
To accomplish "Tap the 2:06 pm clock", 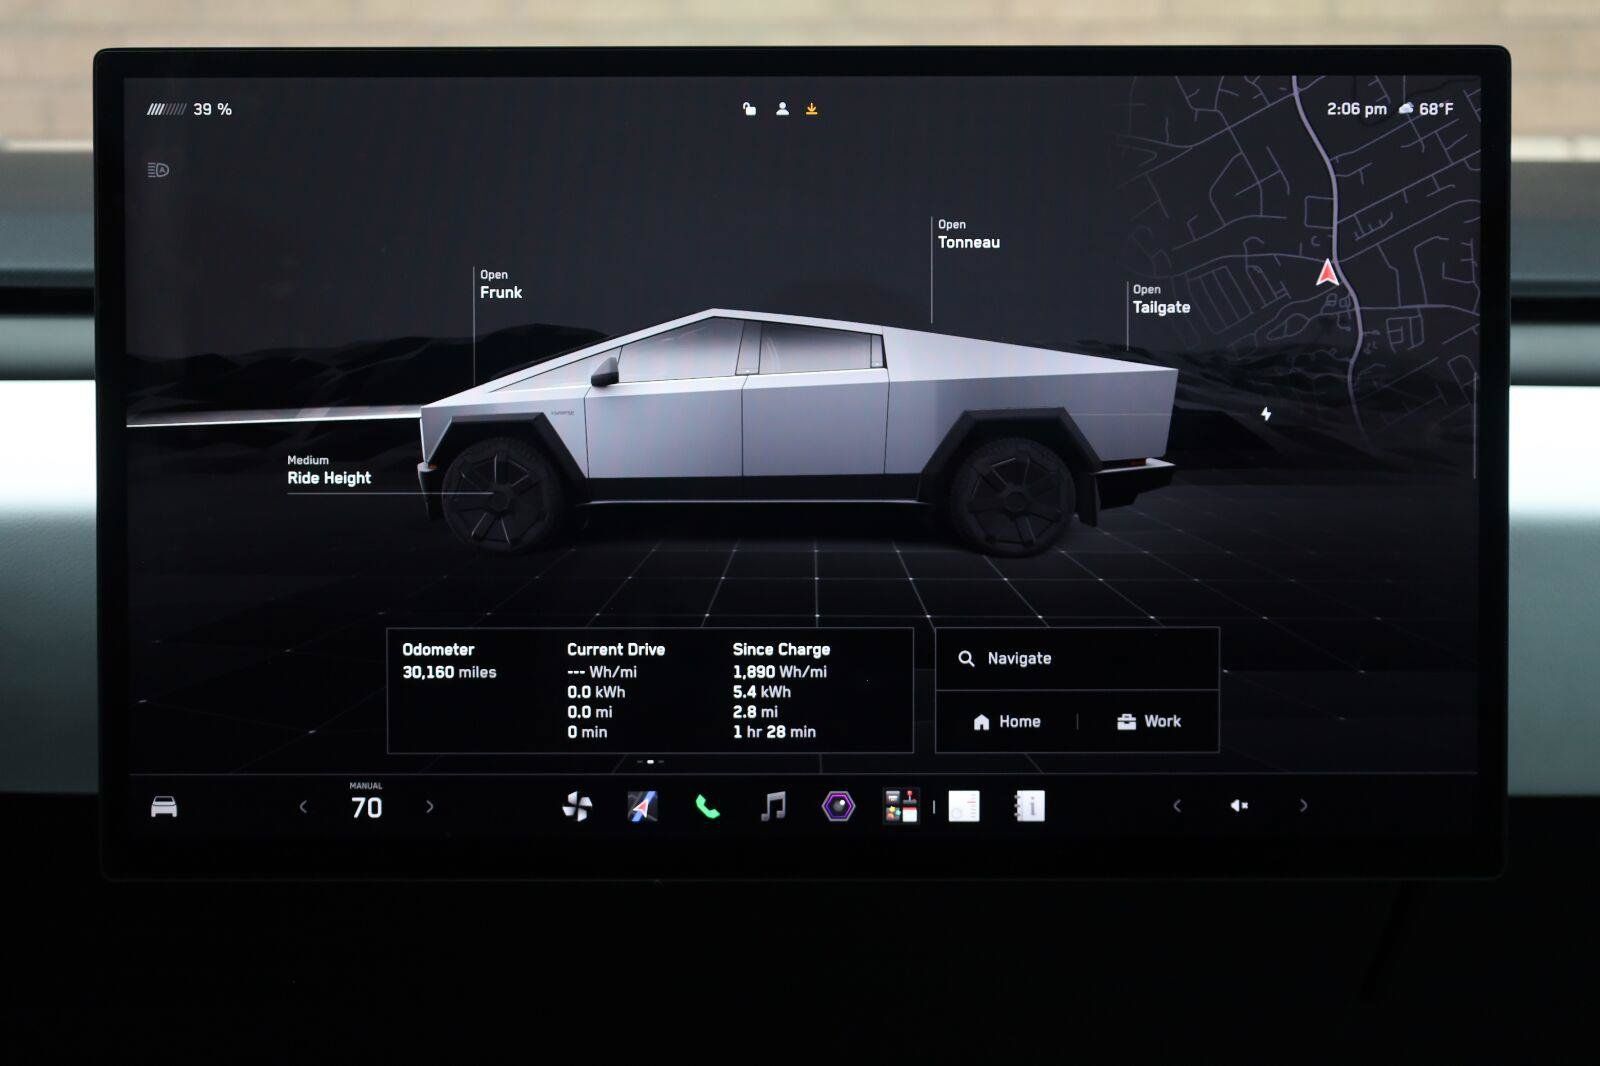I will pos(1356,109).
